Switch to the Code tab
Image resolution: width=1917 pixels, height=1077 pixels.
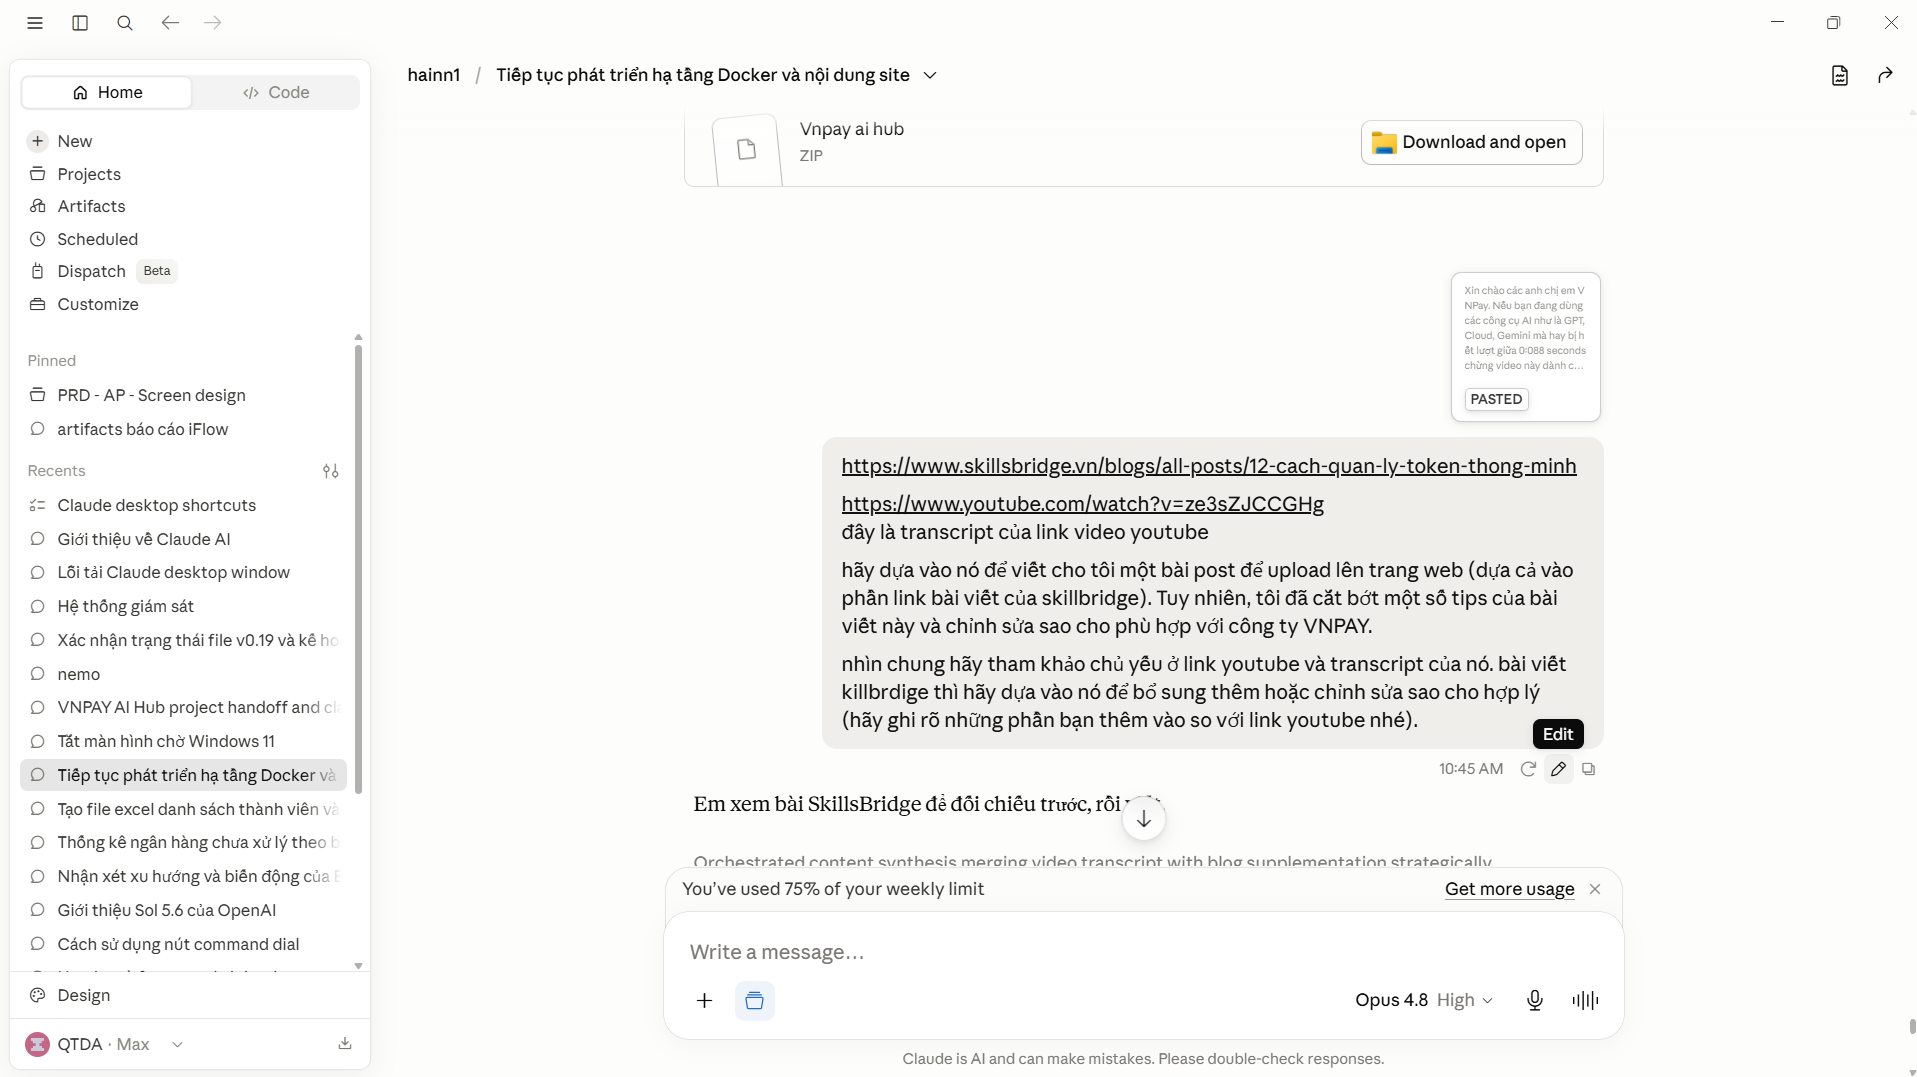click(275, 92)
